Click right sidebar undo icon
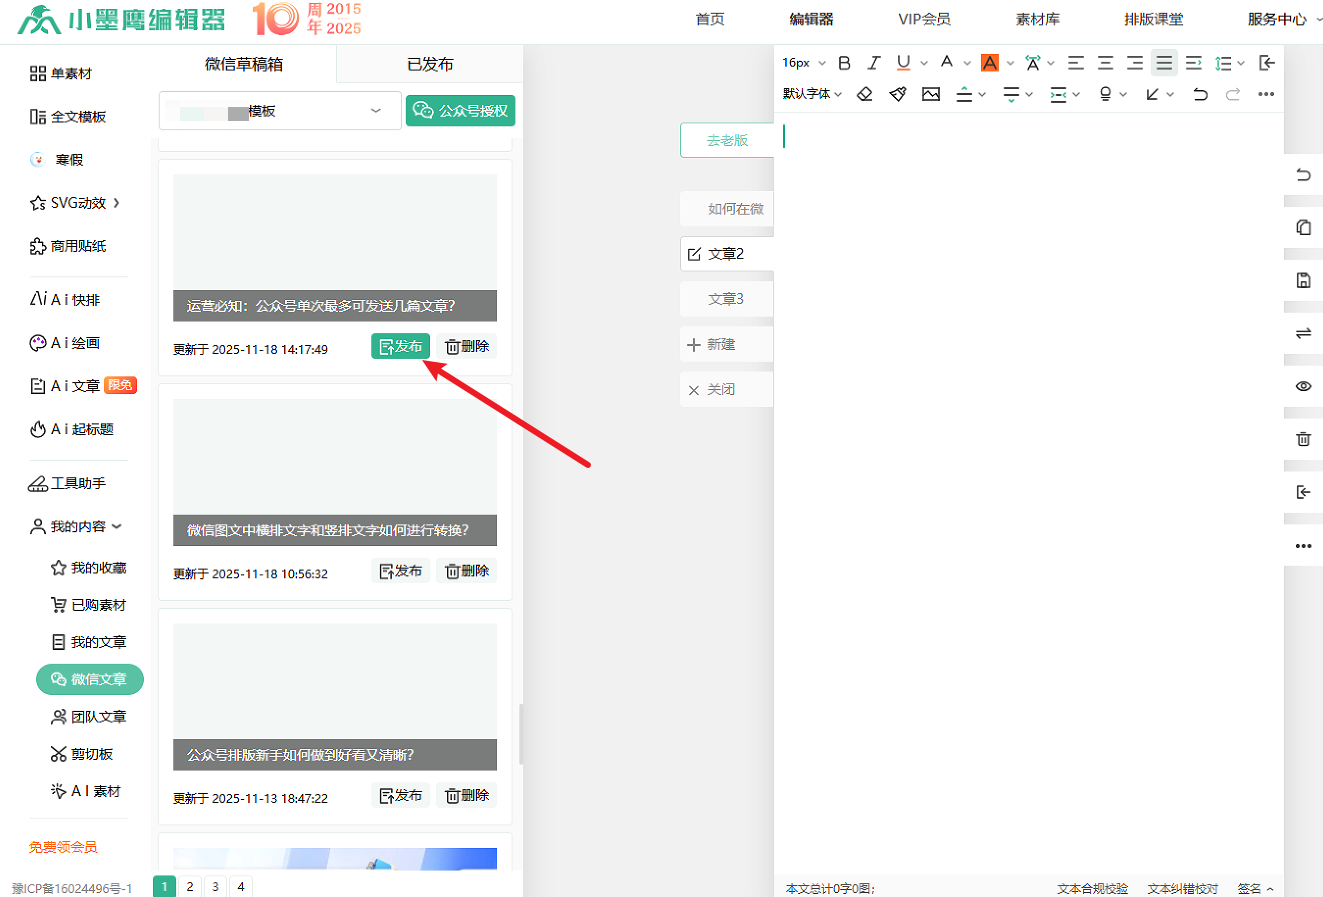 click(x=1303, y=175)
